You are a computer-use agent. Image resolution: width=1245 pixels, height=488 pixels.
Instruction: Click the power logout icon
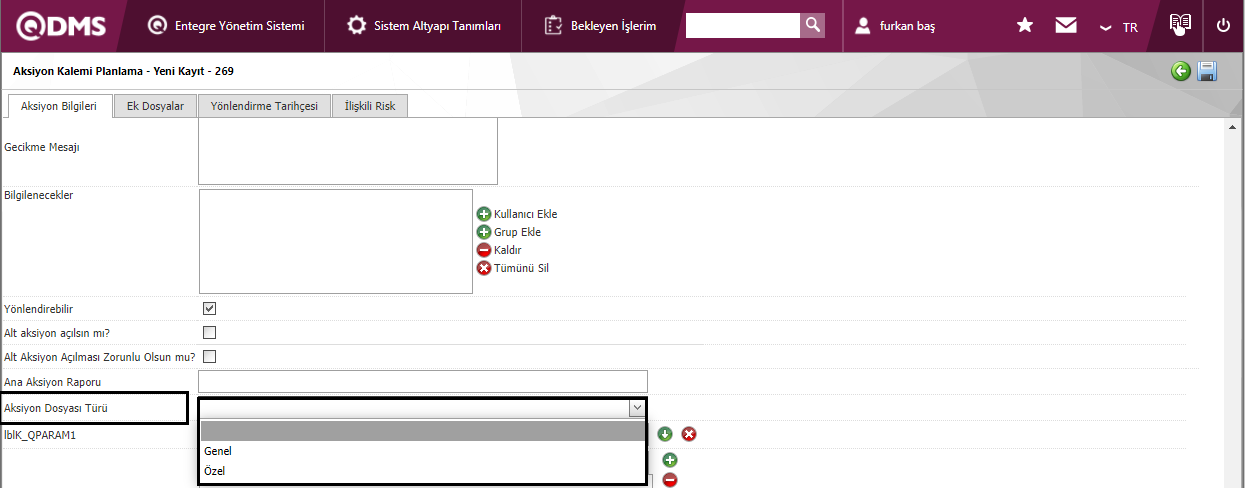click(x=1223, y=26)
